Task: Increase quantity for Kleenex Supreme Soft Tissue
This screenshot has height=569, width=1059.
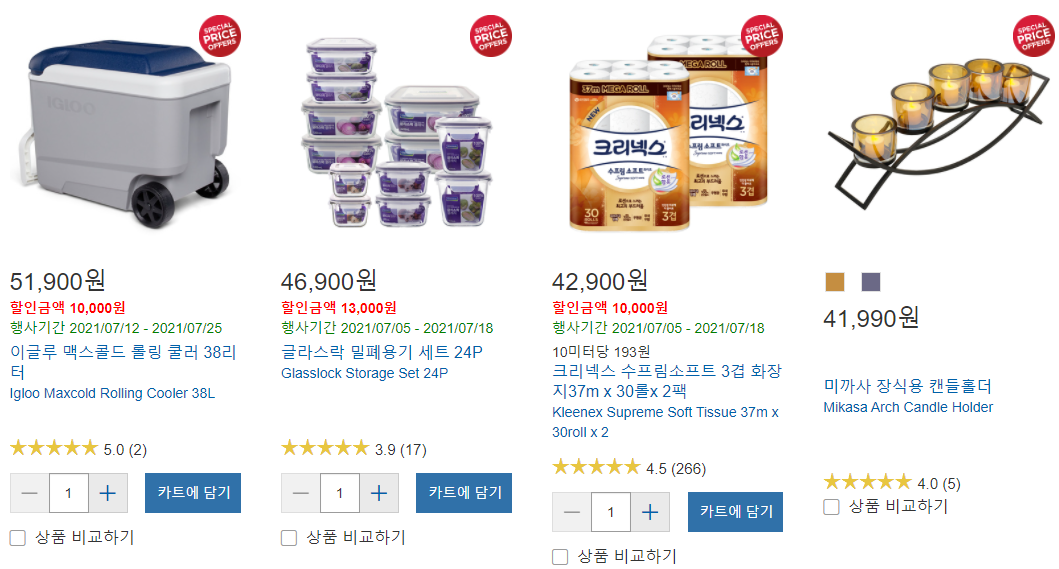Action: 650,512
